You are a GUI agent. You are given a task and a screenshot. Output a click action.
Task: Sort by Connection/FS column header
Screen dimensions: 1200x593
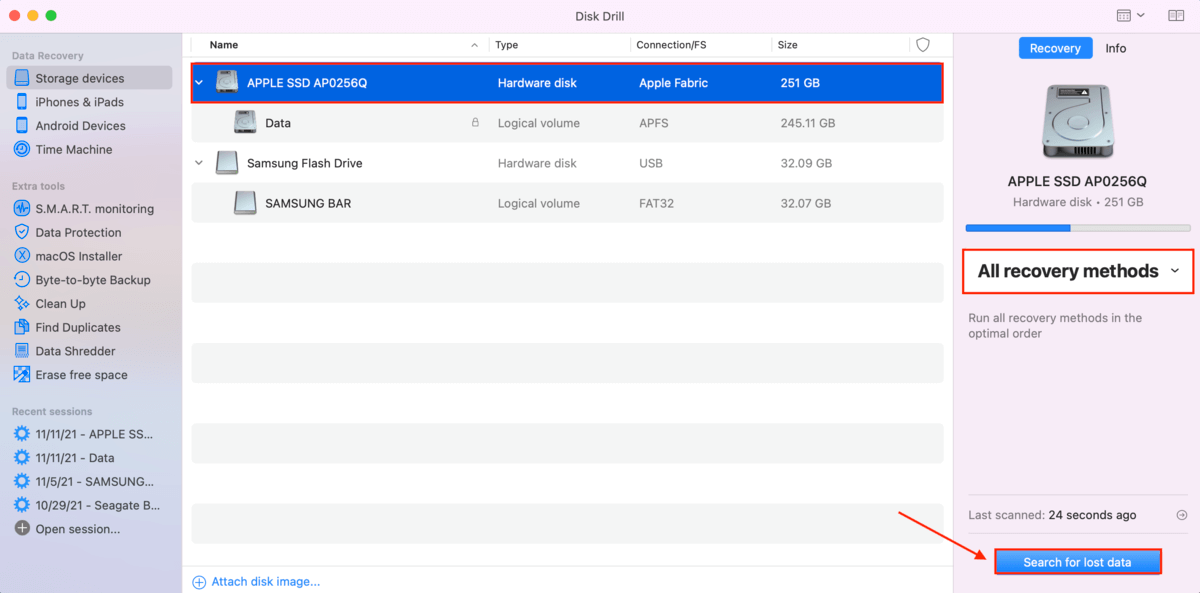click(671, 45)
